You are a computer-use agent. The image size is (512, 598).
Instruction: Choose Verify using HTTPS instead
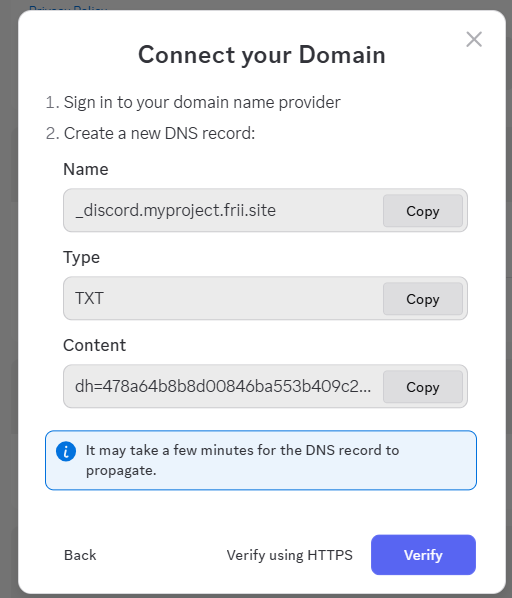[290, 555]
